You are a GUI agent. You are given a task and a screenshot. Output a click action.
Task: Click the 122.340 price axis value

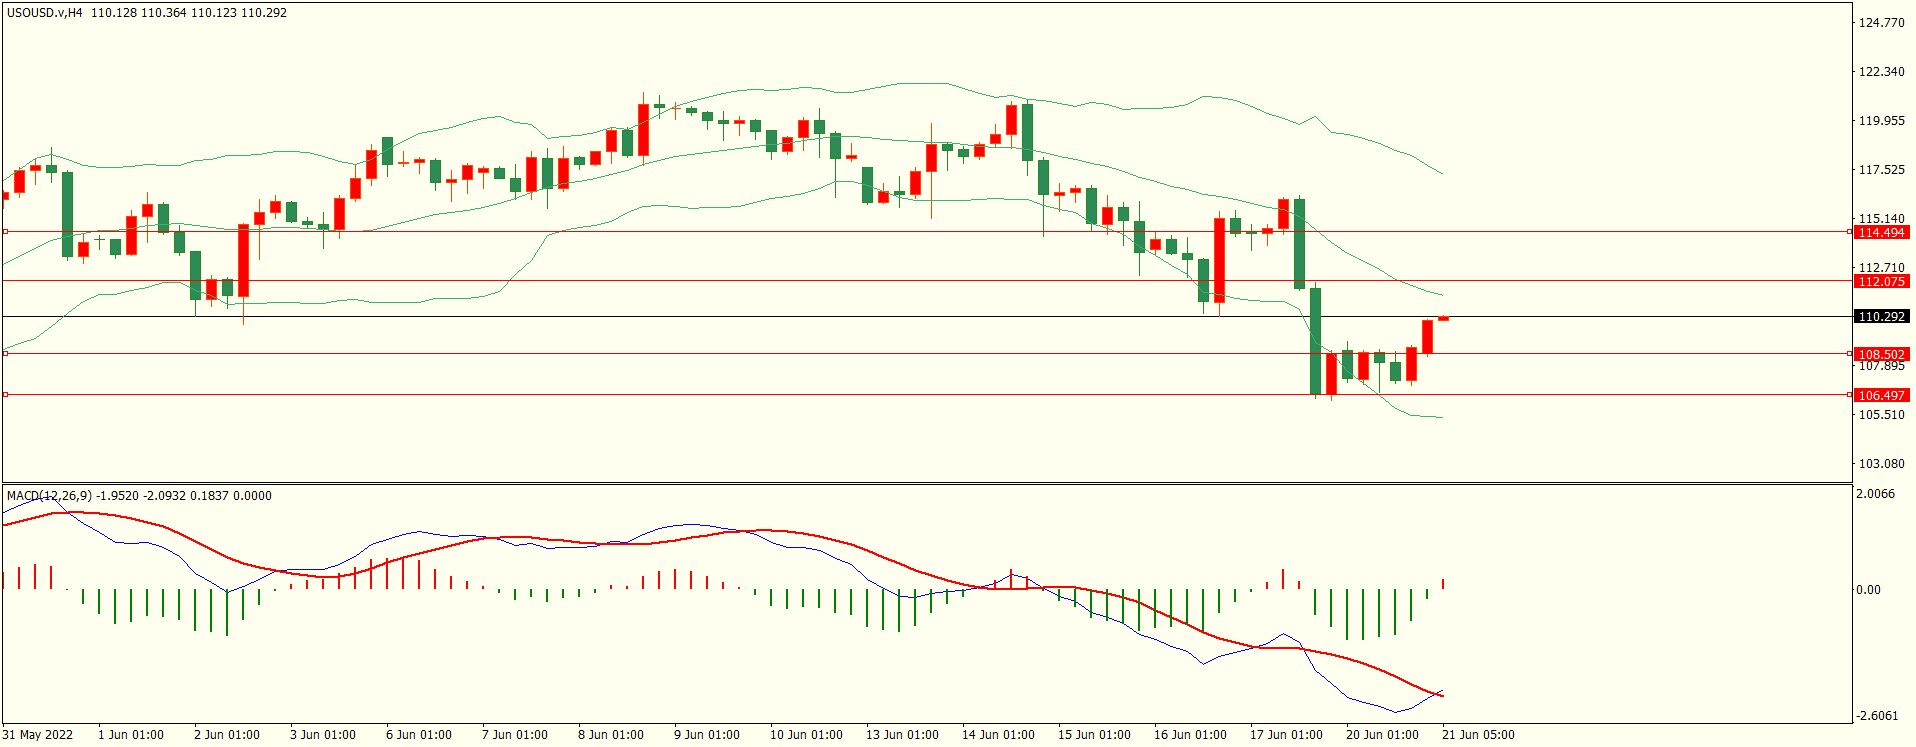pos(1881,71)
